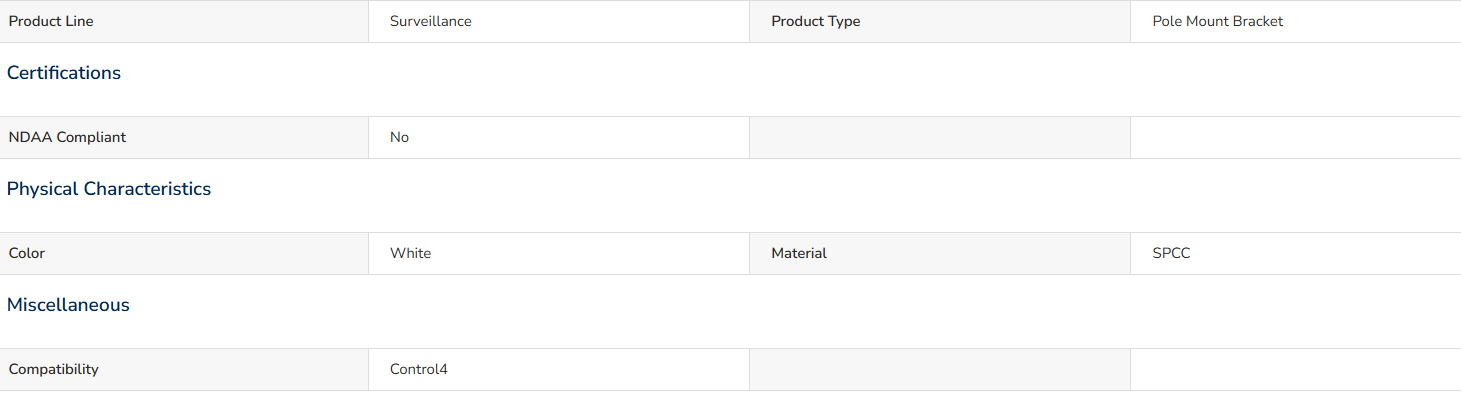Select the Surveillance value cell
Screen dimensions: 1461x394
pyautogui.click(x=559, y=21)
